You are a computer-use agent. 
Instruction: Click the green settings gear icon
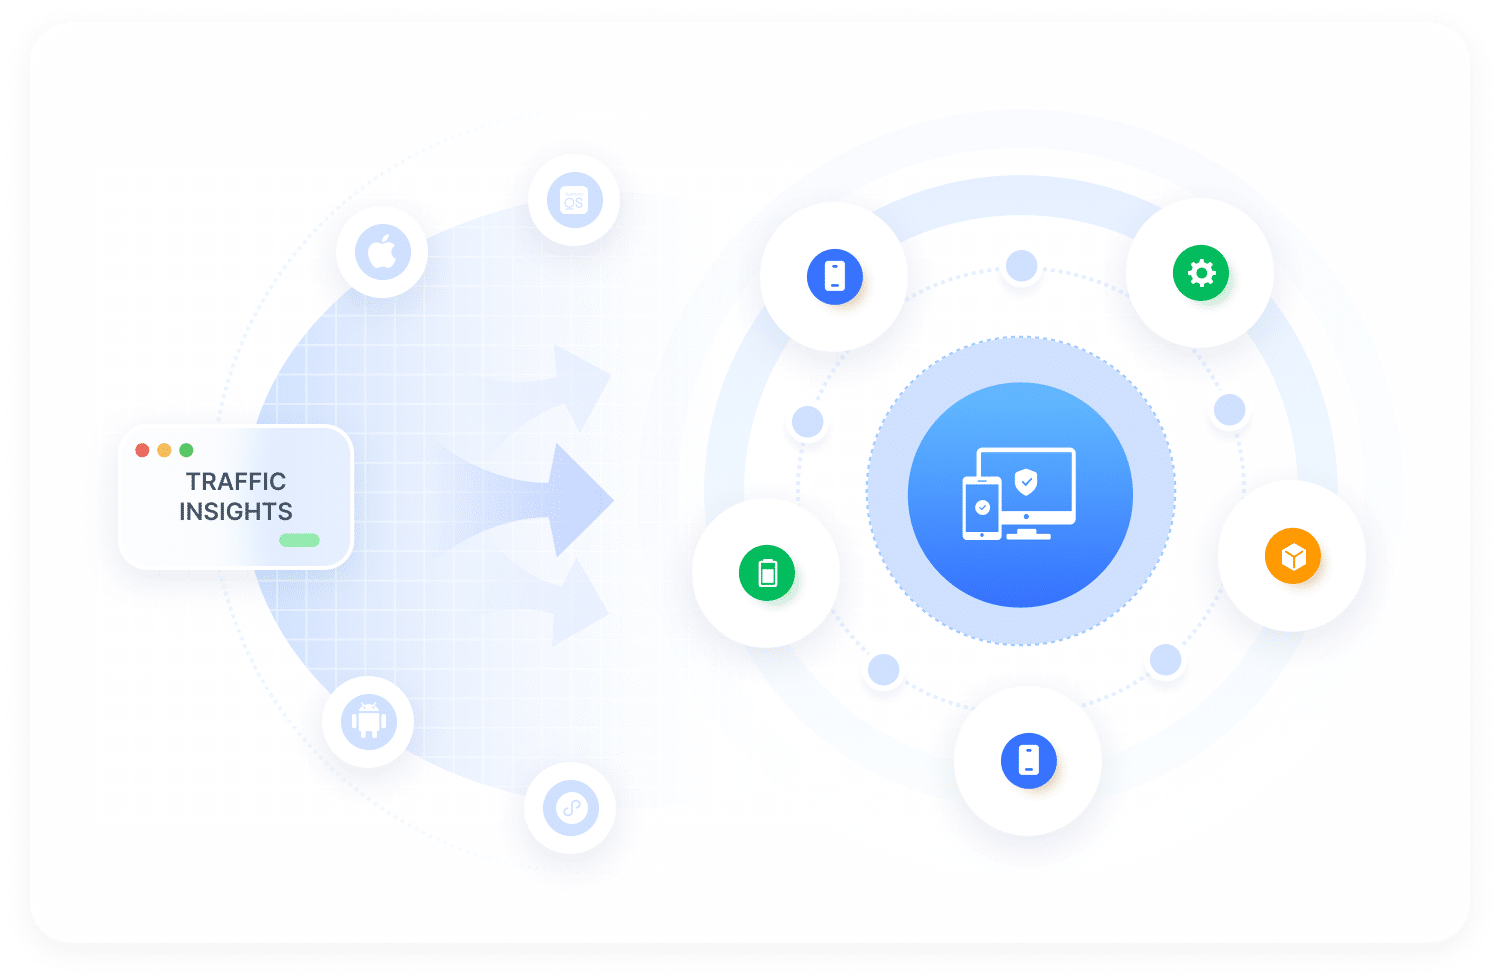click(1200, 273)
